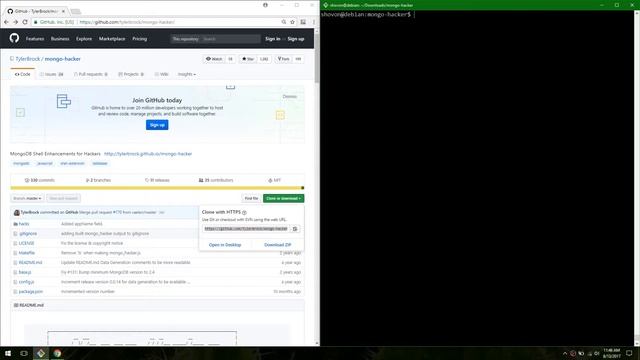
Task: Click the help icon beside Clone with HTTPS
Action: point(244,213)
